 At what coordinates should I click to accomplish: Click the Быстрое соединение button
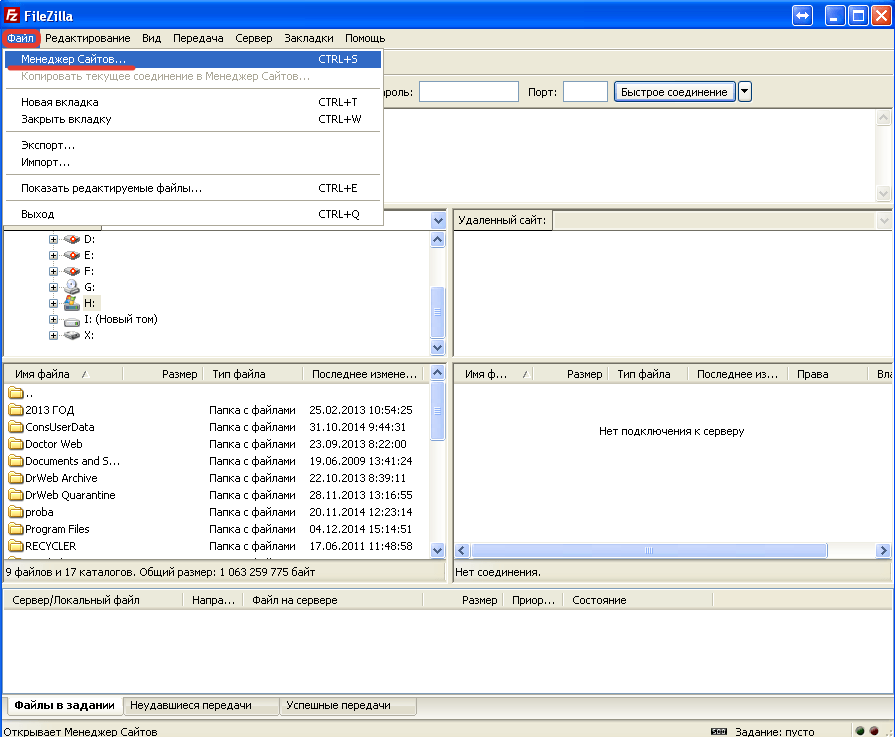(x=674, y=92)
